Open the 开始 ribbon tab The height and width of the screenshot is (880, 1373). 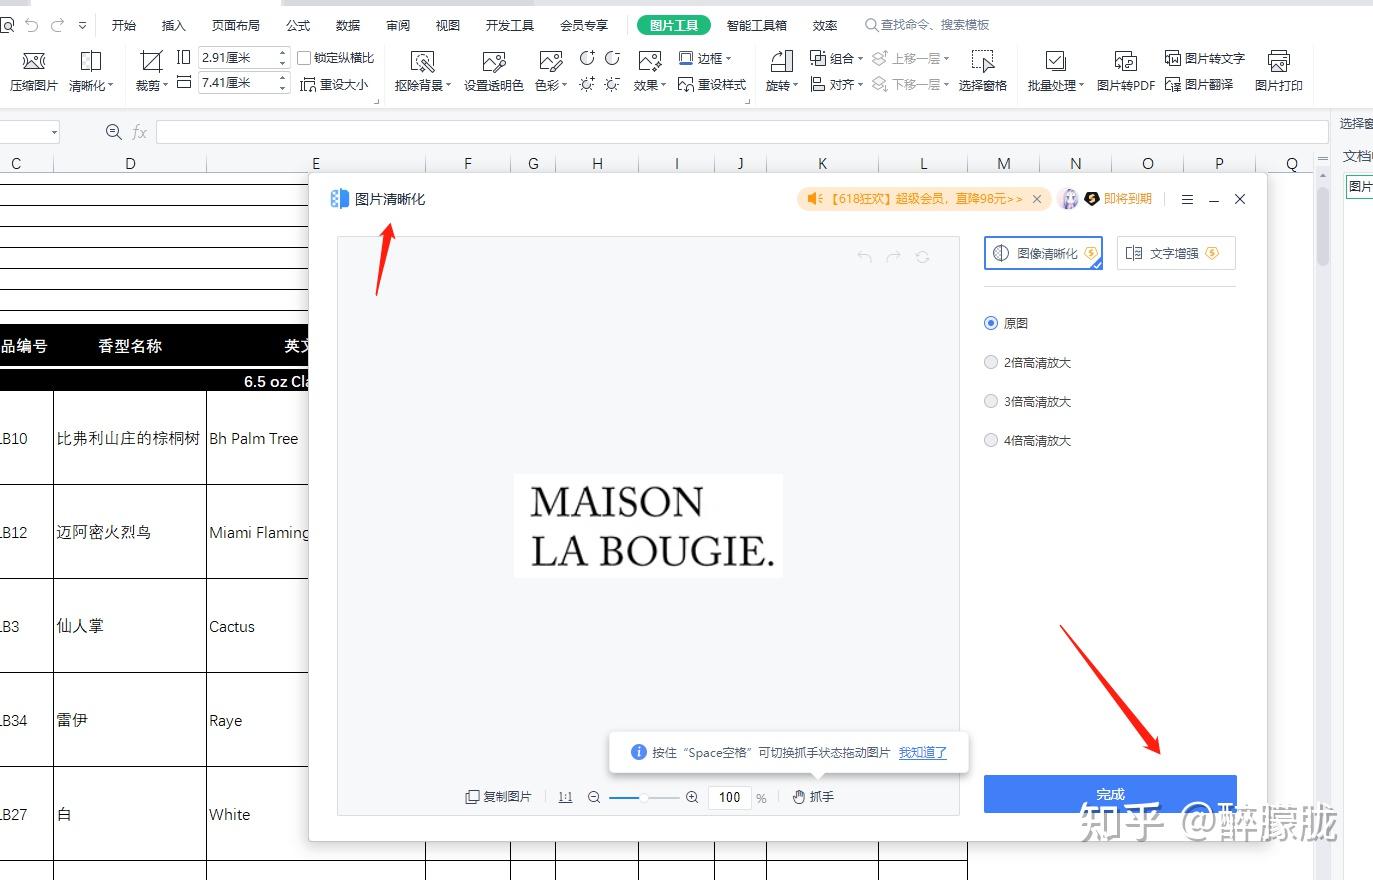[124, 25]
